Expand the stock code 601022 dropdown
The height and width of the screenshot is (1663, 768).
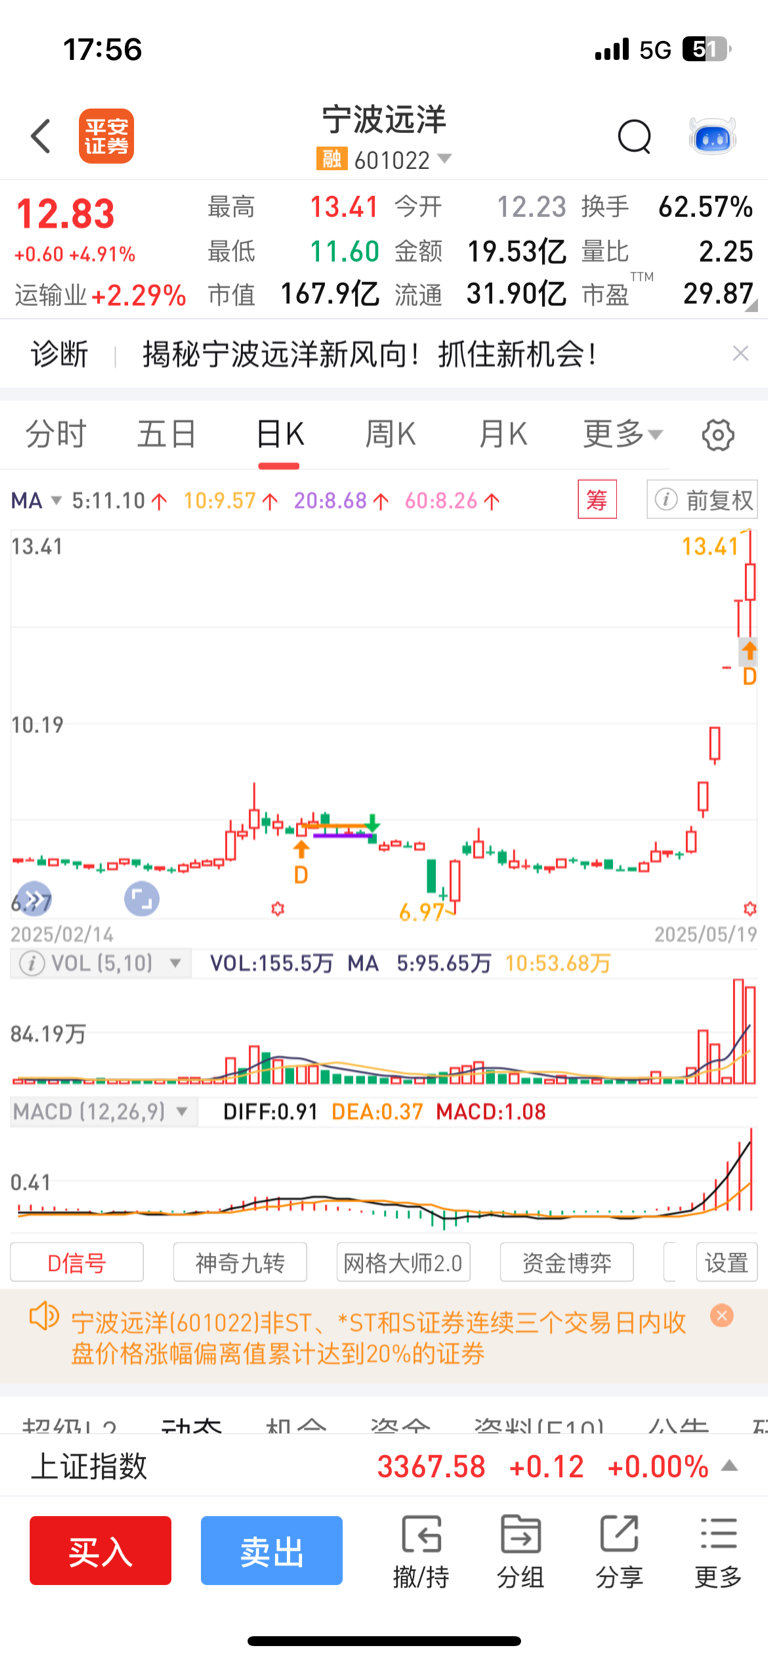coord(445,159)
